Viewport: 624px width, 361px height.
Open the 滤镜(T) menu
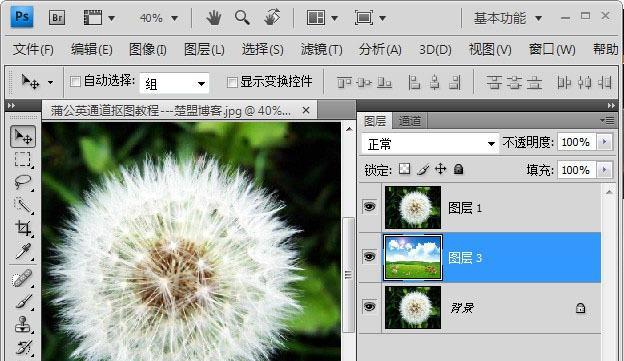321,50
